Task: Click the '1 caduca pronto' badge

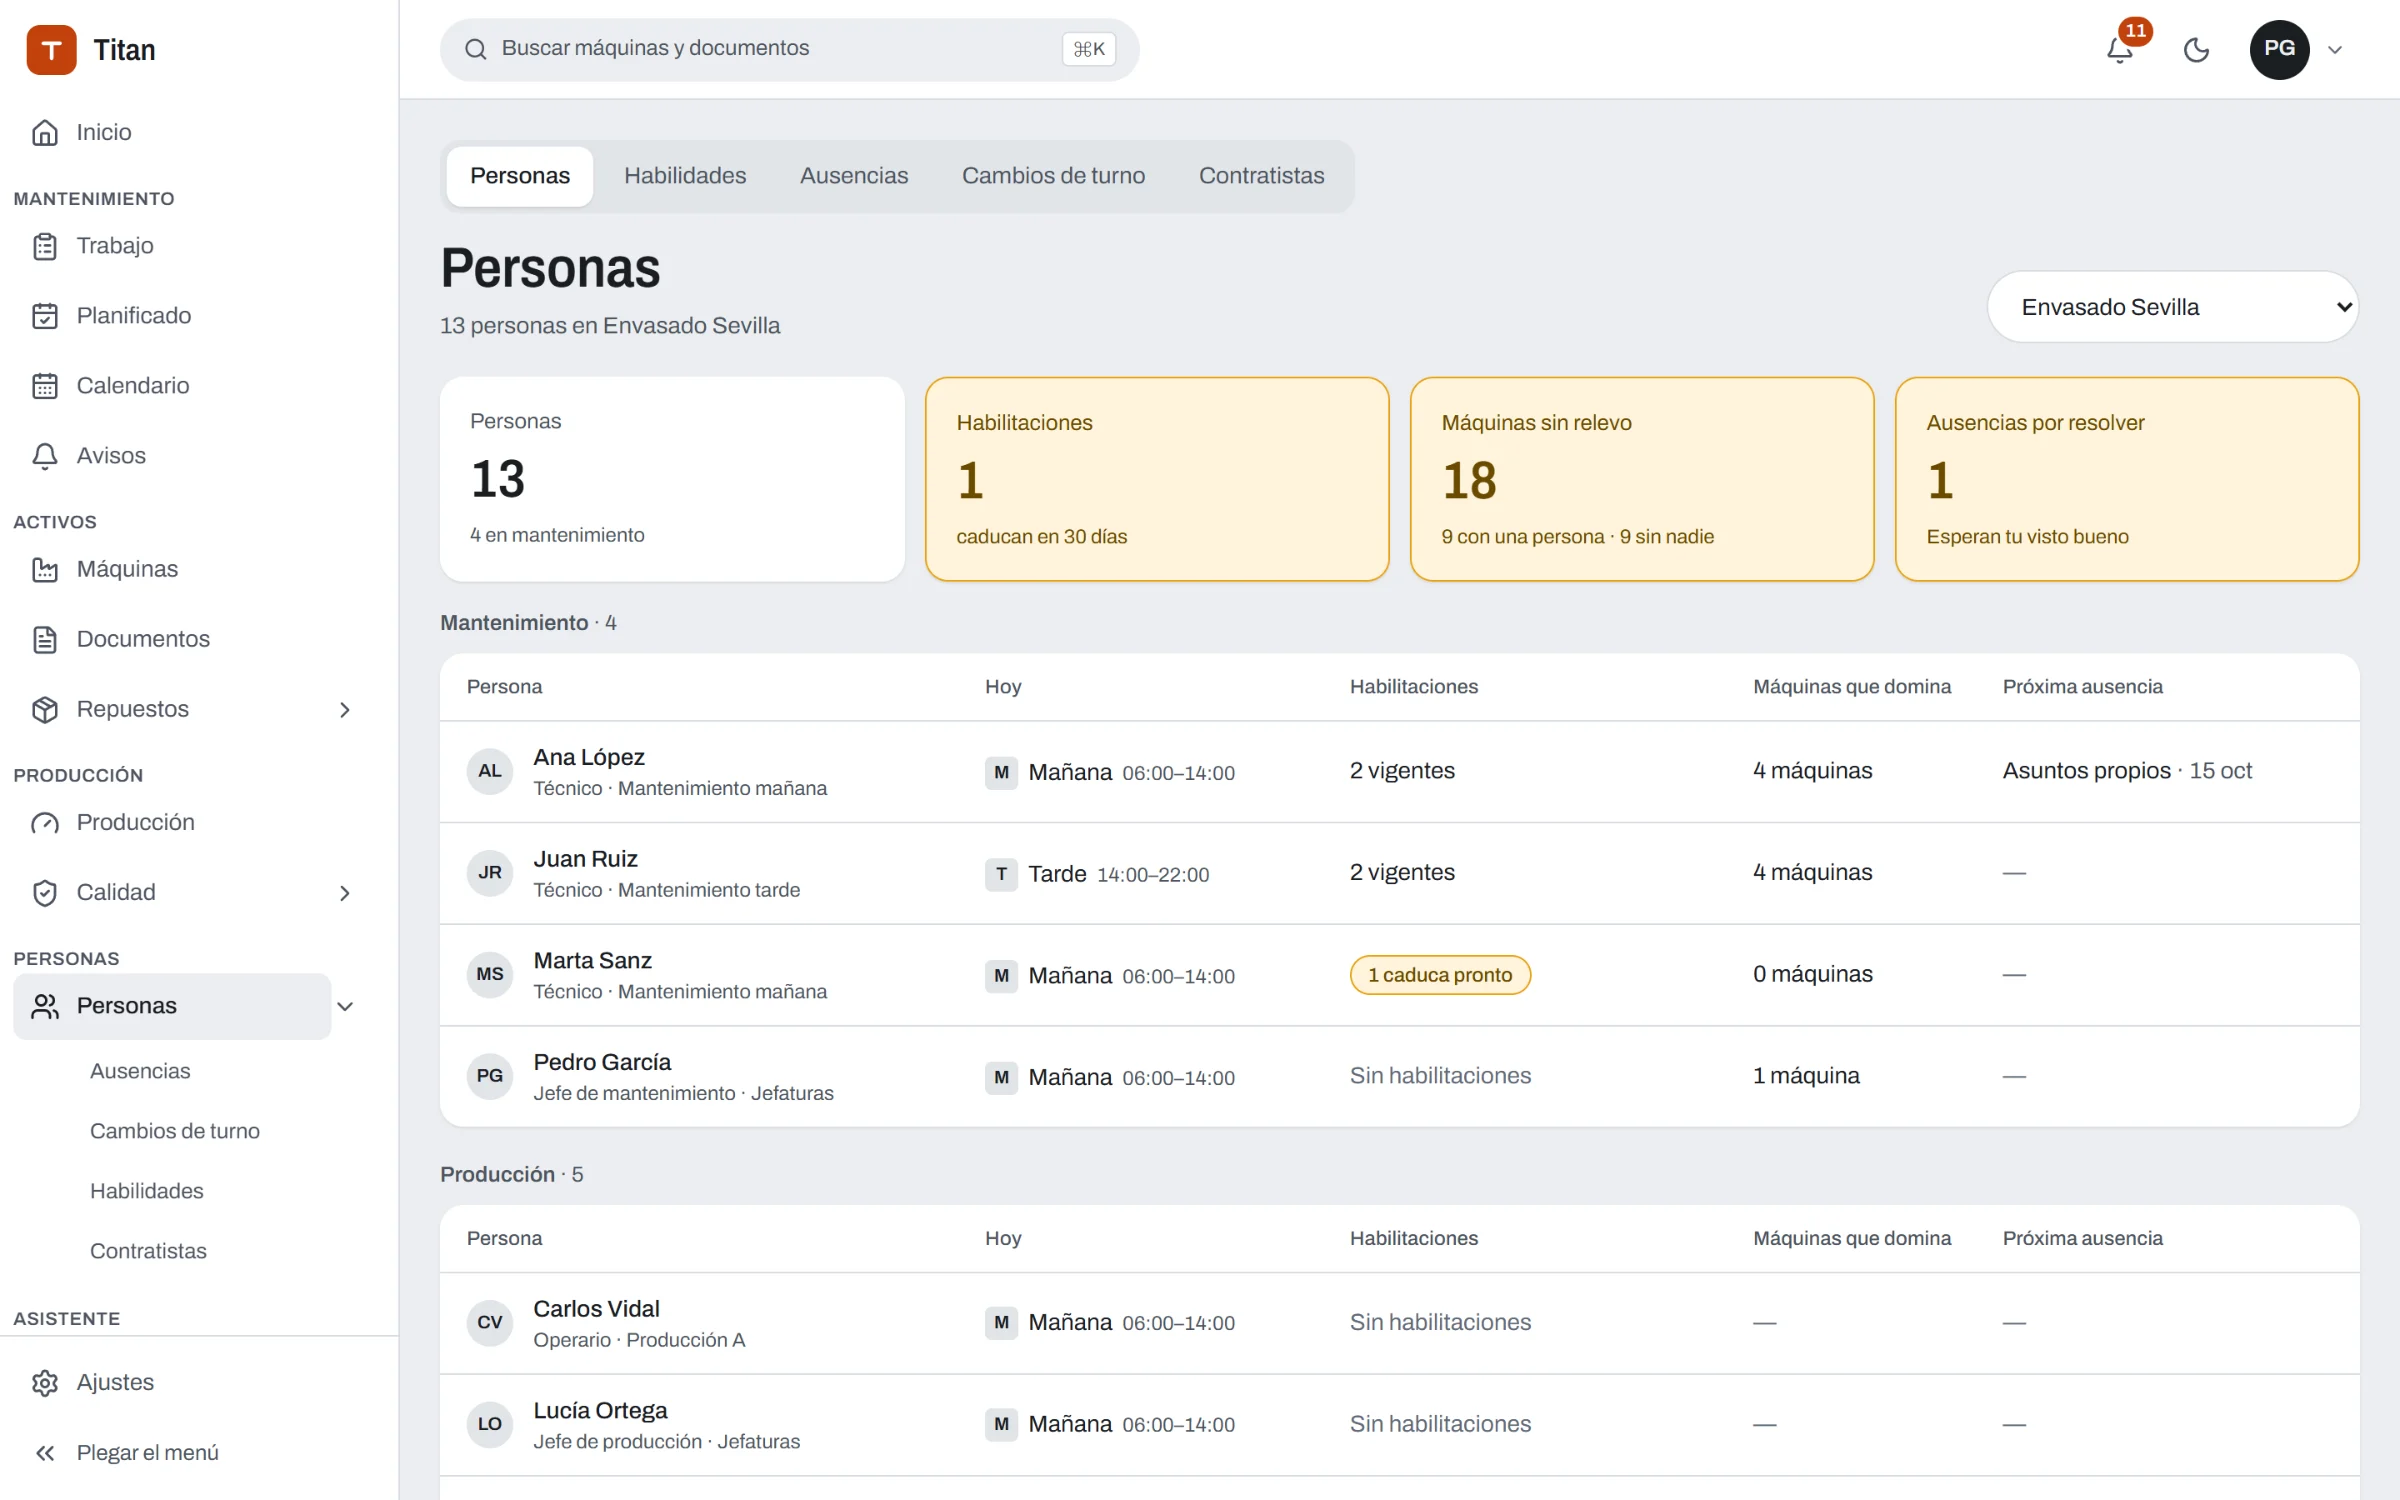Action: coord(1440,975)
